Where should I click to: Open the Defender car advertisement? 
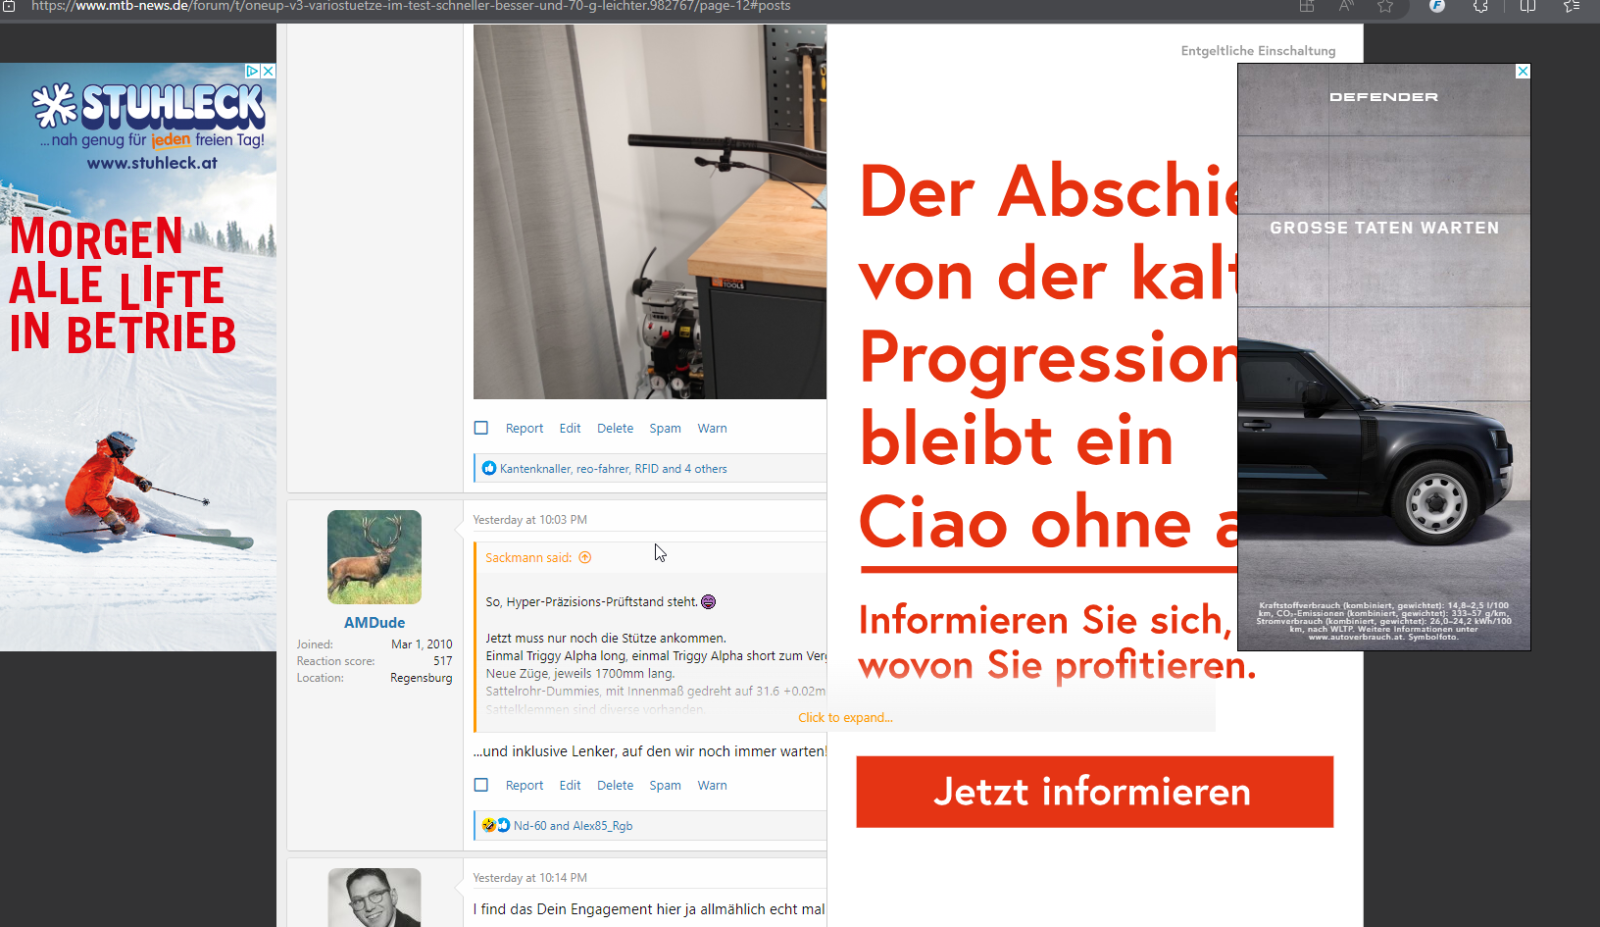point(1384,357)
